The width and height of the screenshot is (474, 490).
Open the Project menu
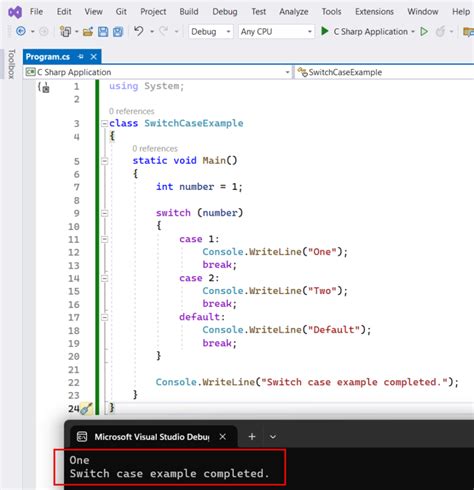153,12
